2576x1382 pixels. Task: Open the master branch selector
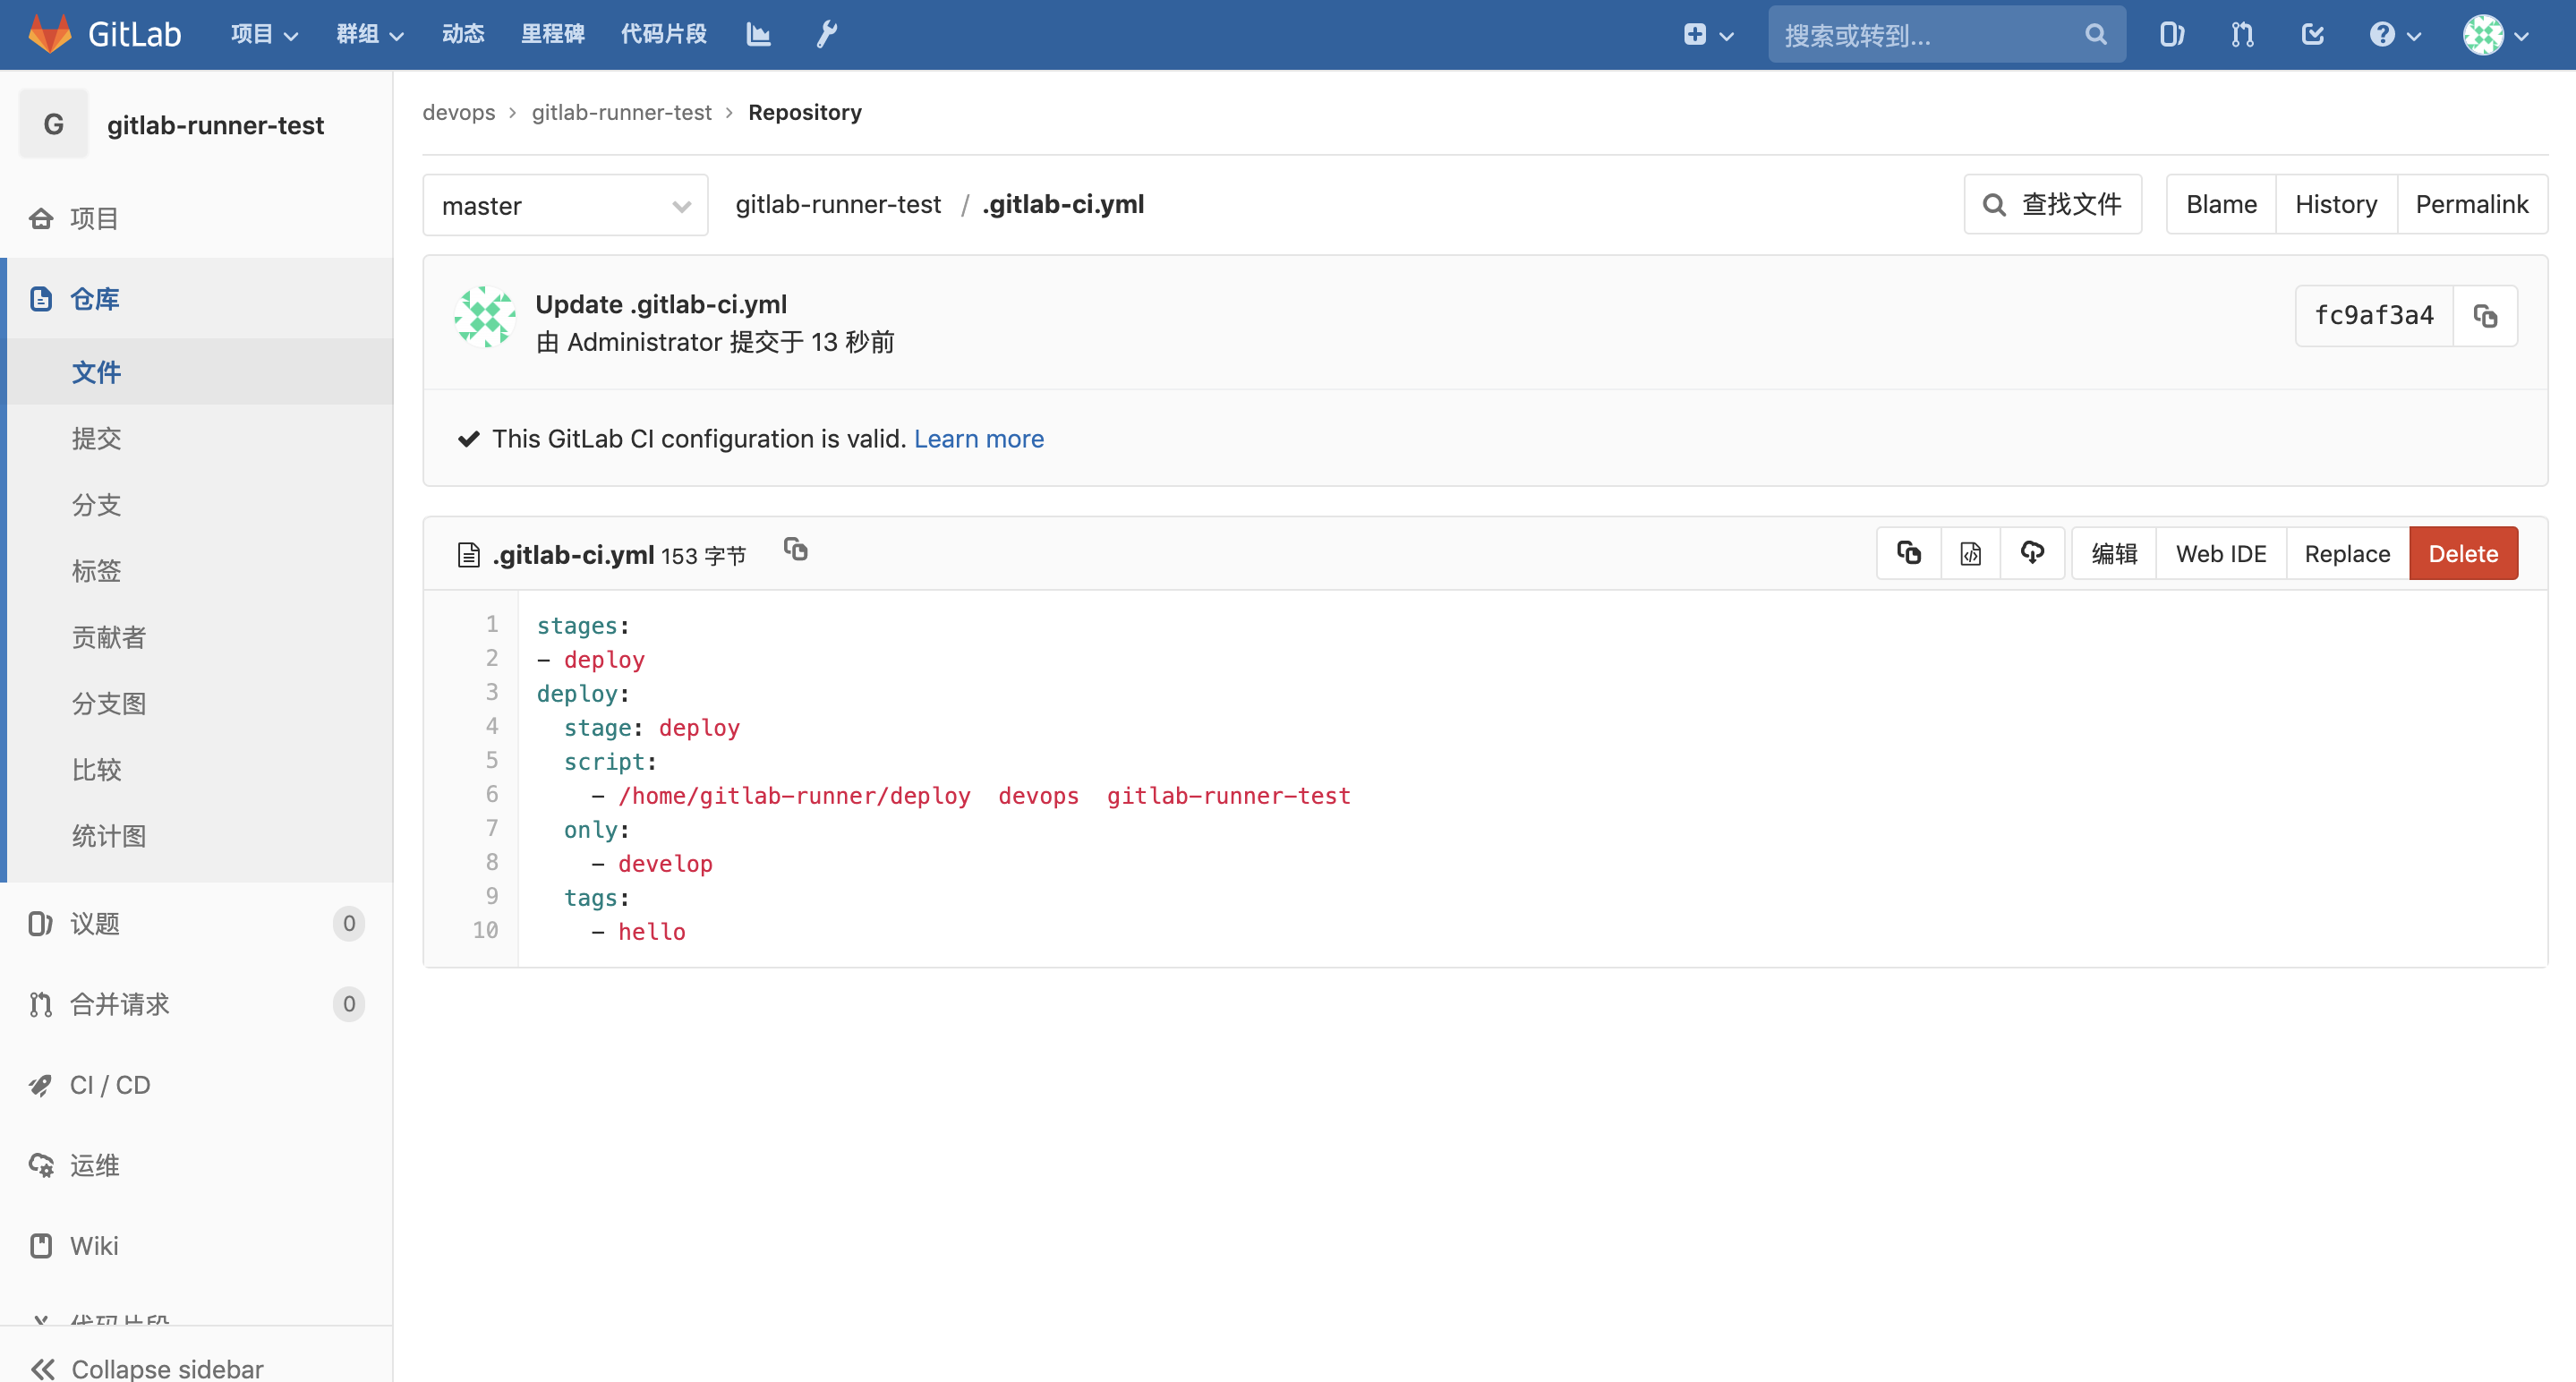565,205
